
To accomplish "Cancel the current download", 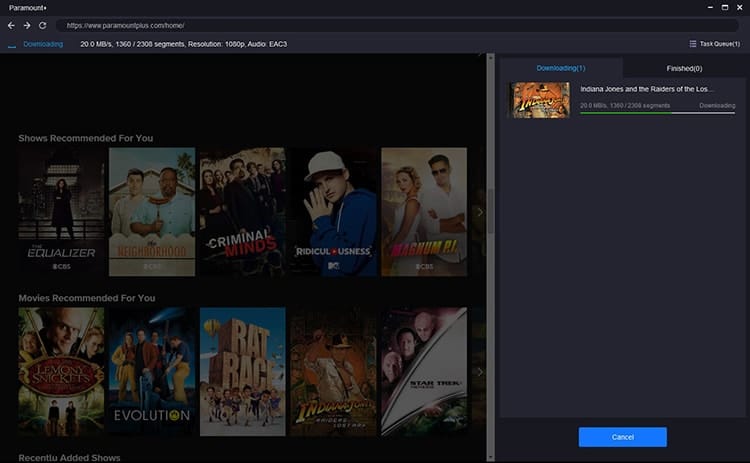I will point(622,437).
